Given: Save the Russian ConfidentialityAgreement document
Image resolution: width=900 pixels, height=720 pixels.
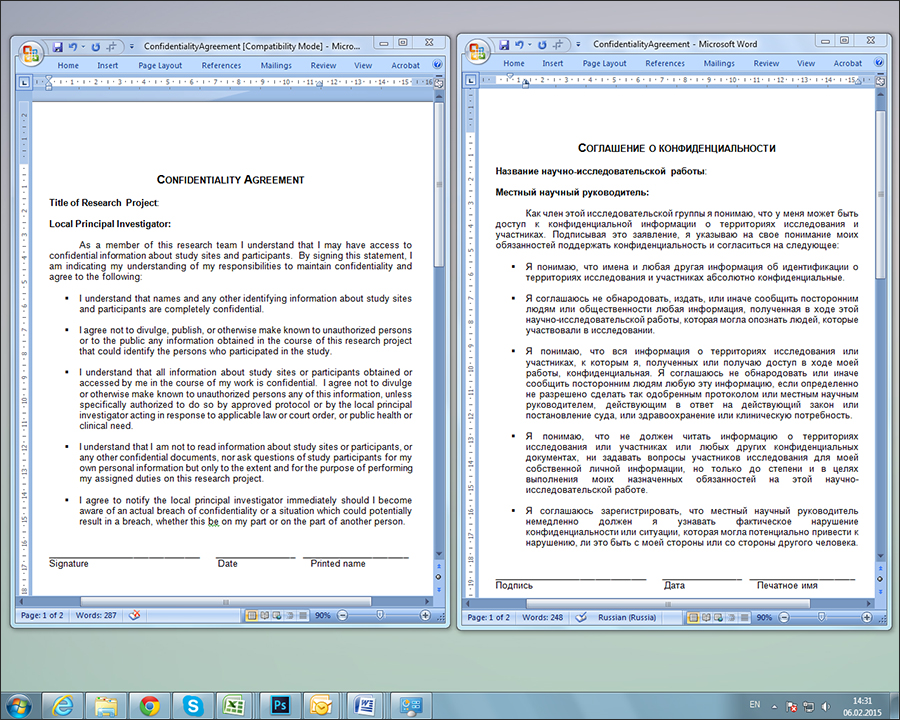Looking at the screenshot, I should pyautogui.click(x=504, y=45).
